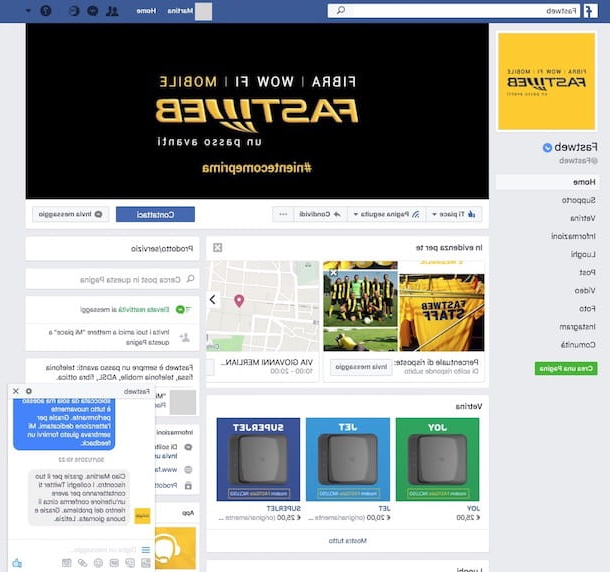The image size is (610, 572).
Task: Open Informazioni in the page sidebar
Action: [573, 236]
